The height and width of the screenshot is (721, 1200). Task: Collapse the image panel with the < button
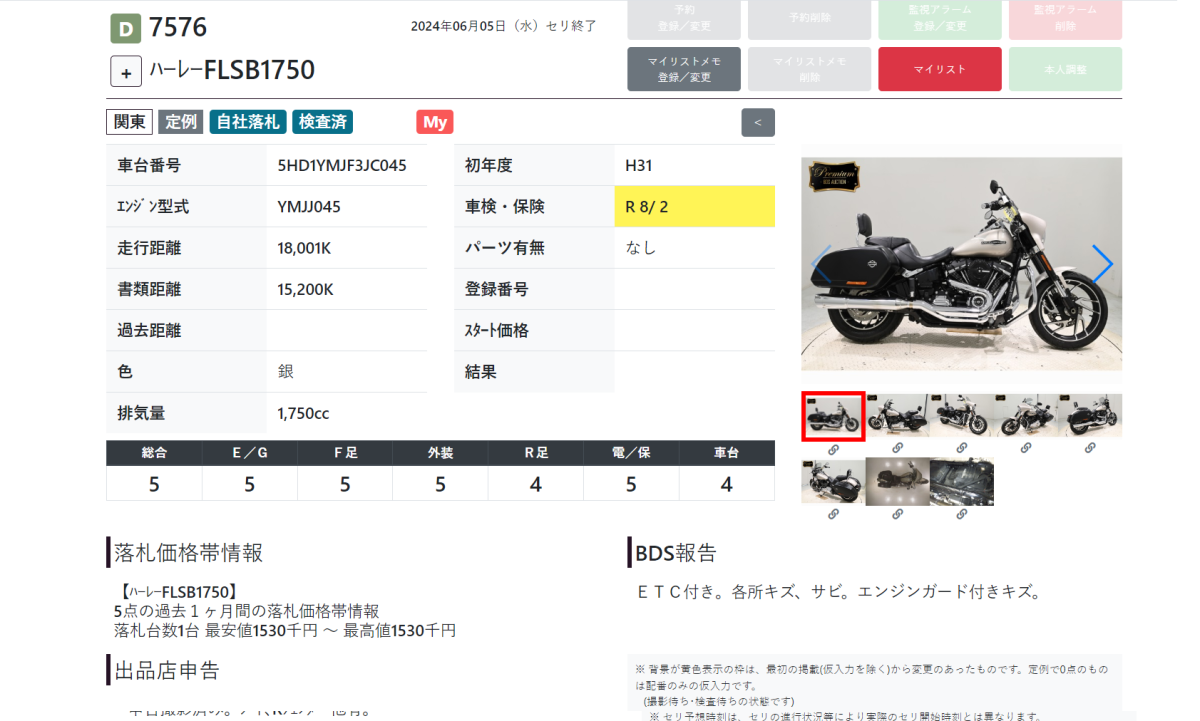[758, 122]
